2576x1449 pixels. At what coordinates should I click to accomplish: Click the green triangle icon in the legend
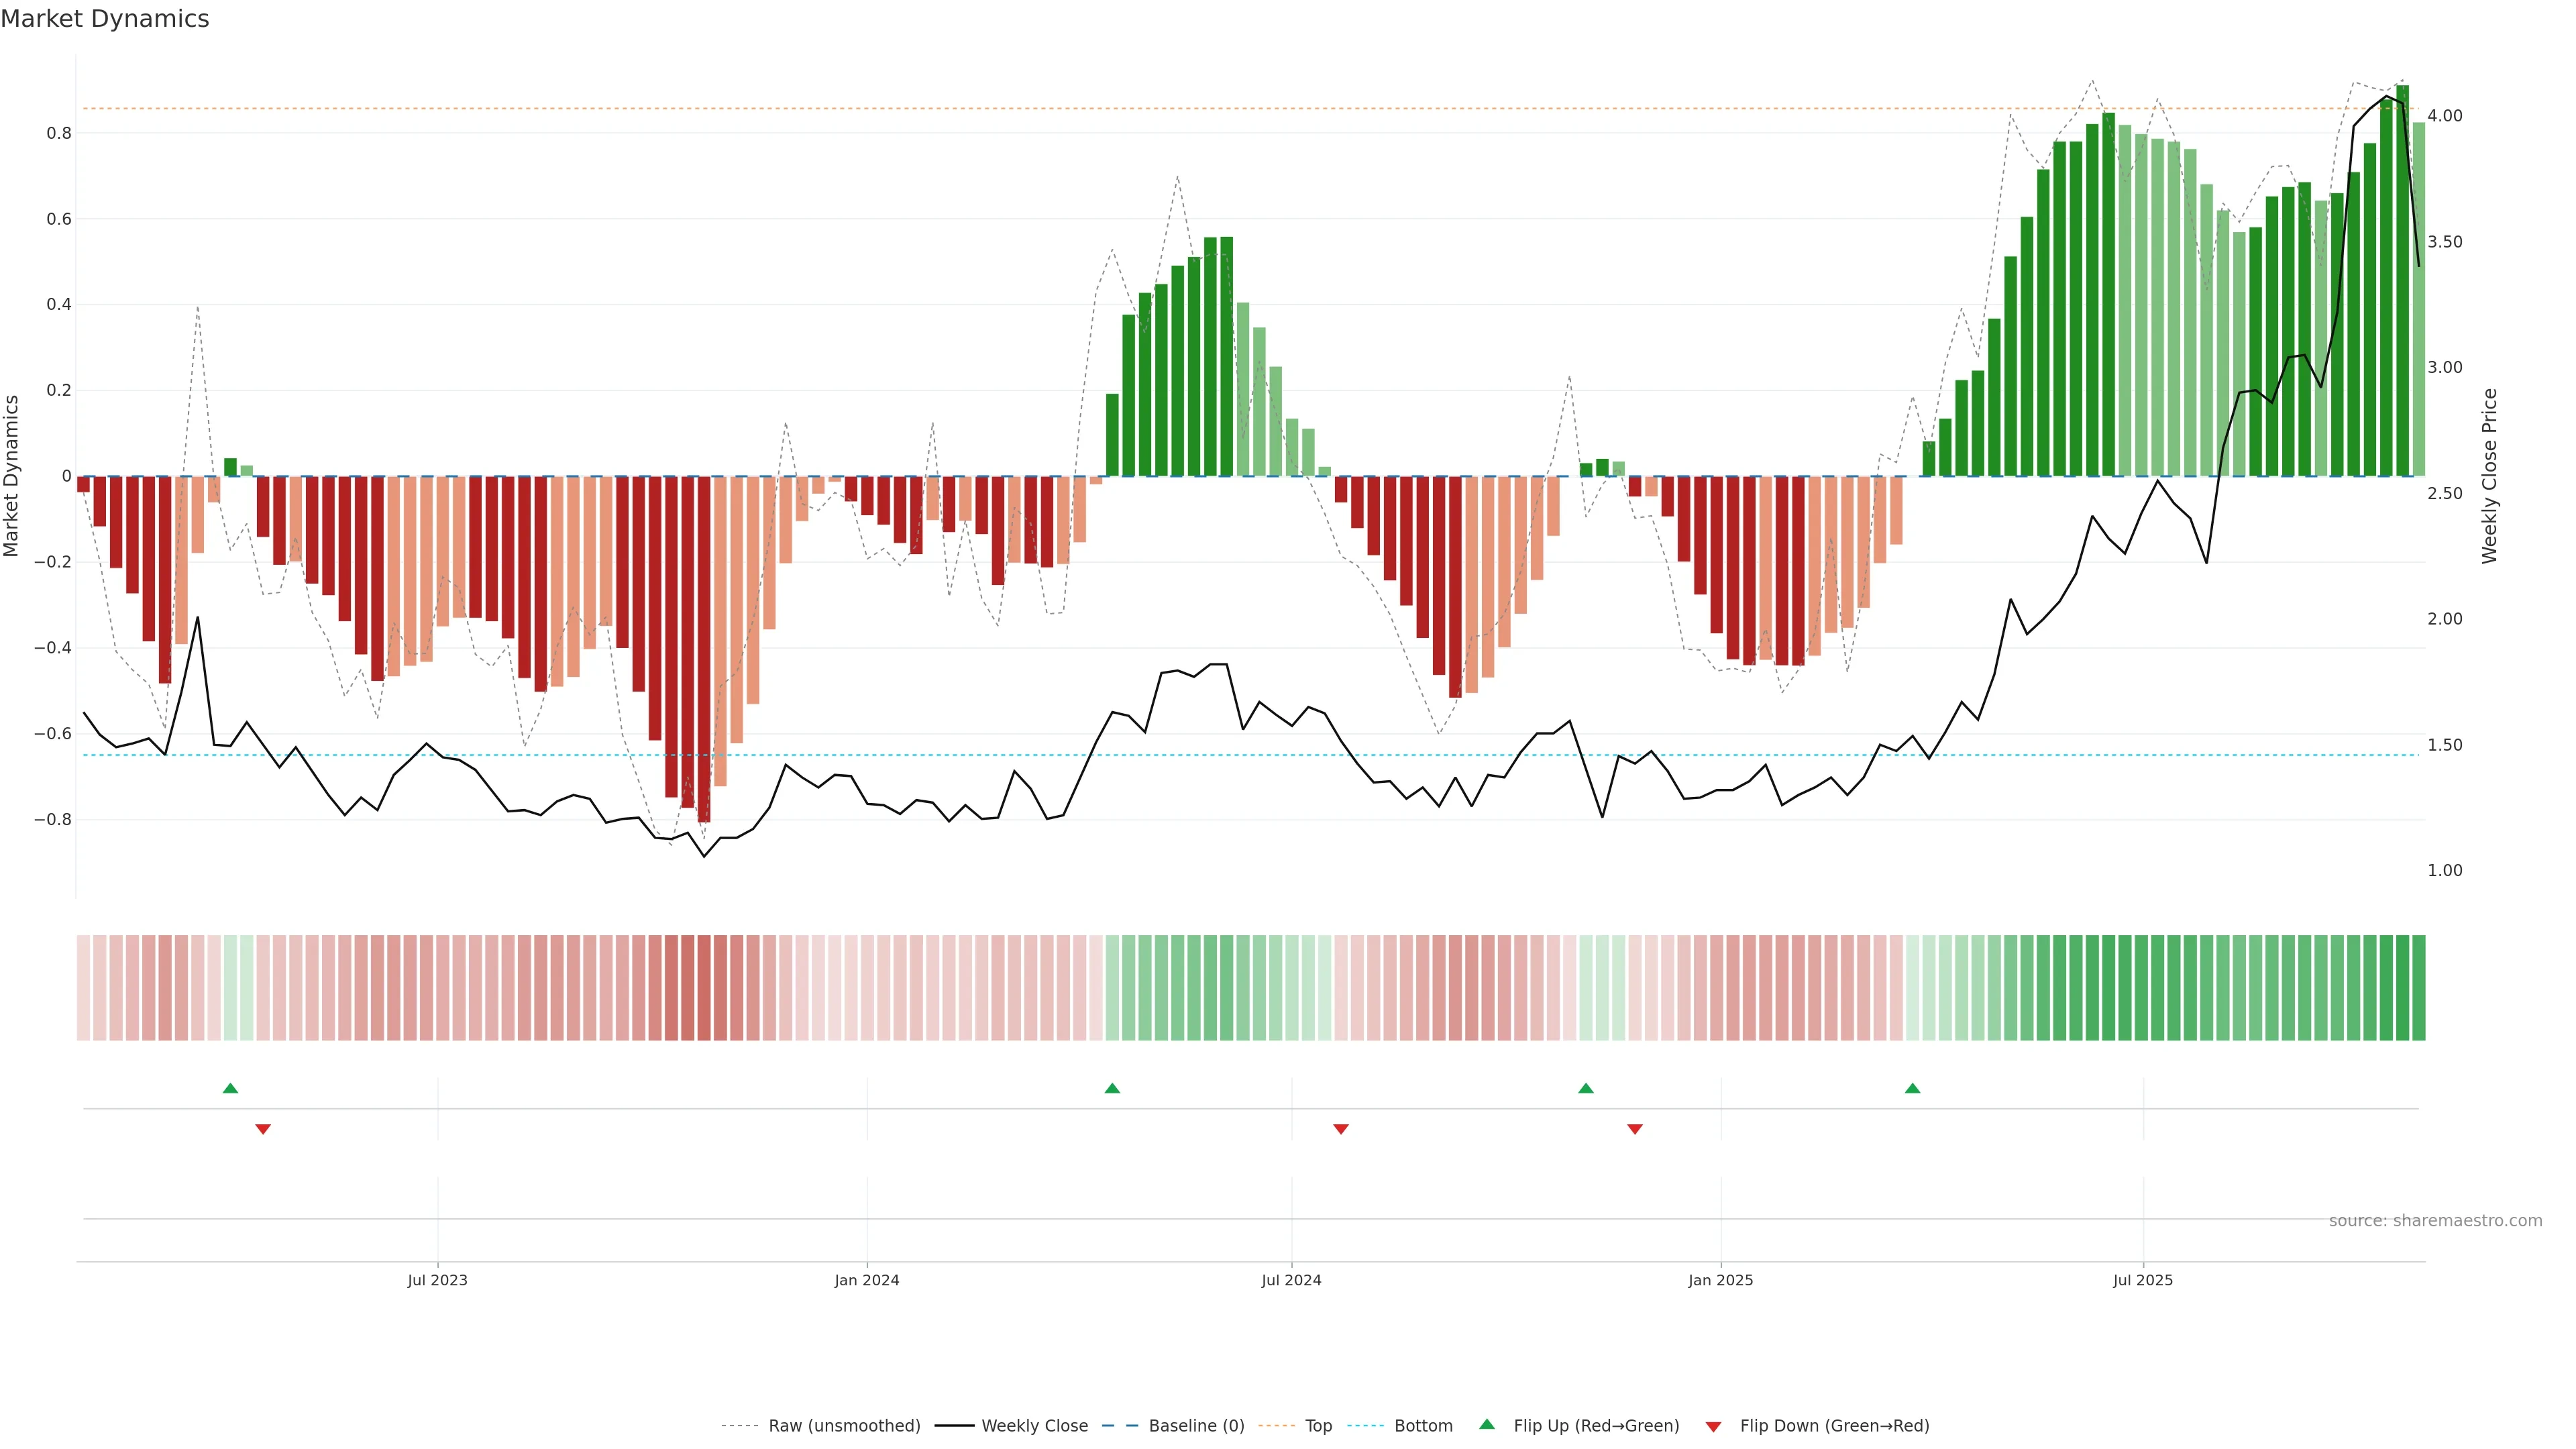tap(1487, 1424)
